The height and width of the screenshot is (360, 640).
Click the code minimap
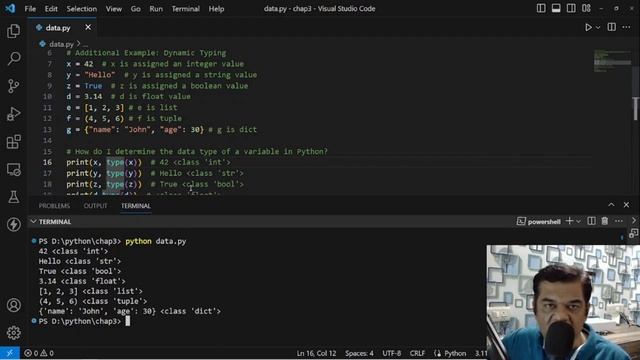pyautogui.click(x=612, y=61)
